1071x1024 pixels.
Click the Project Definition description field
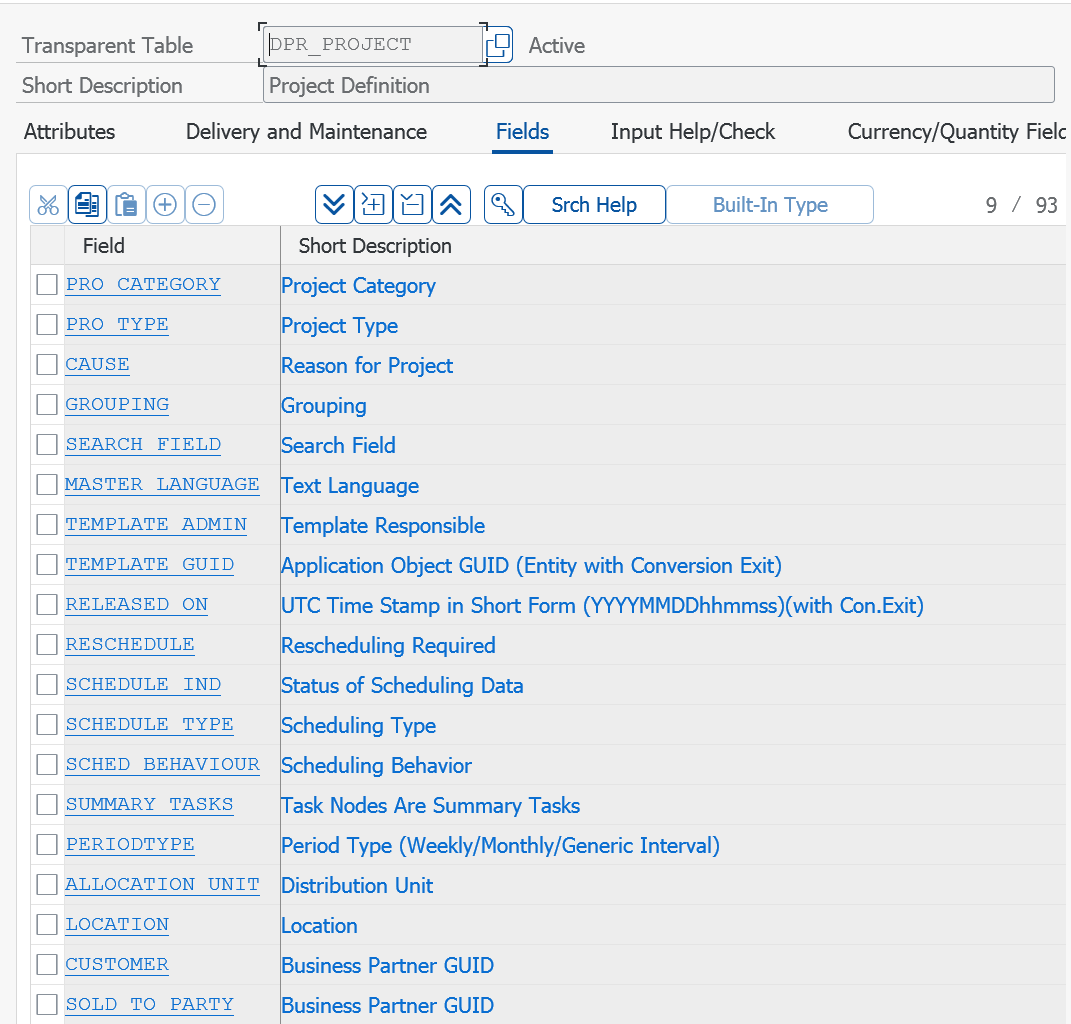click(658, 85)
